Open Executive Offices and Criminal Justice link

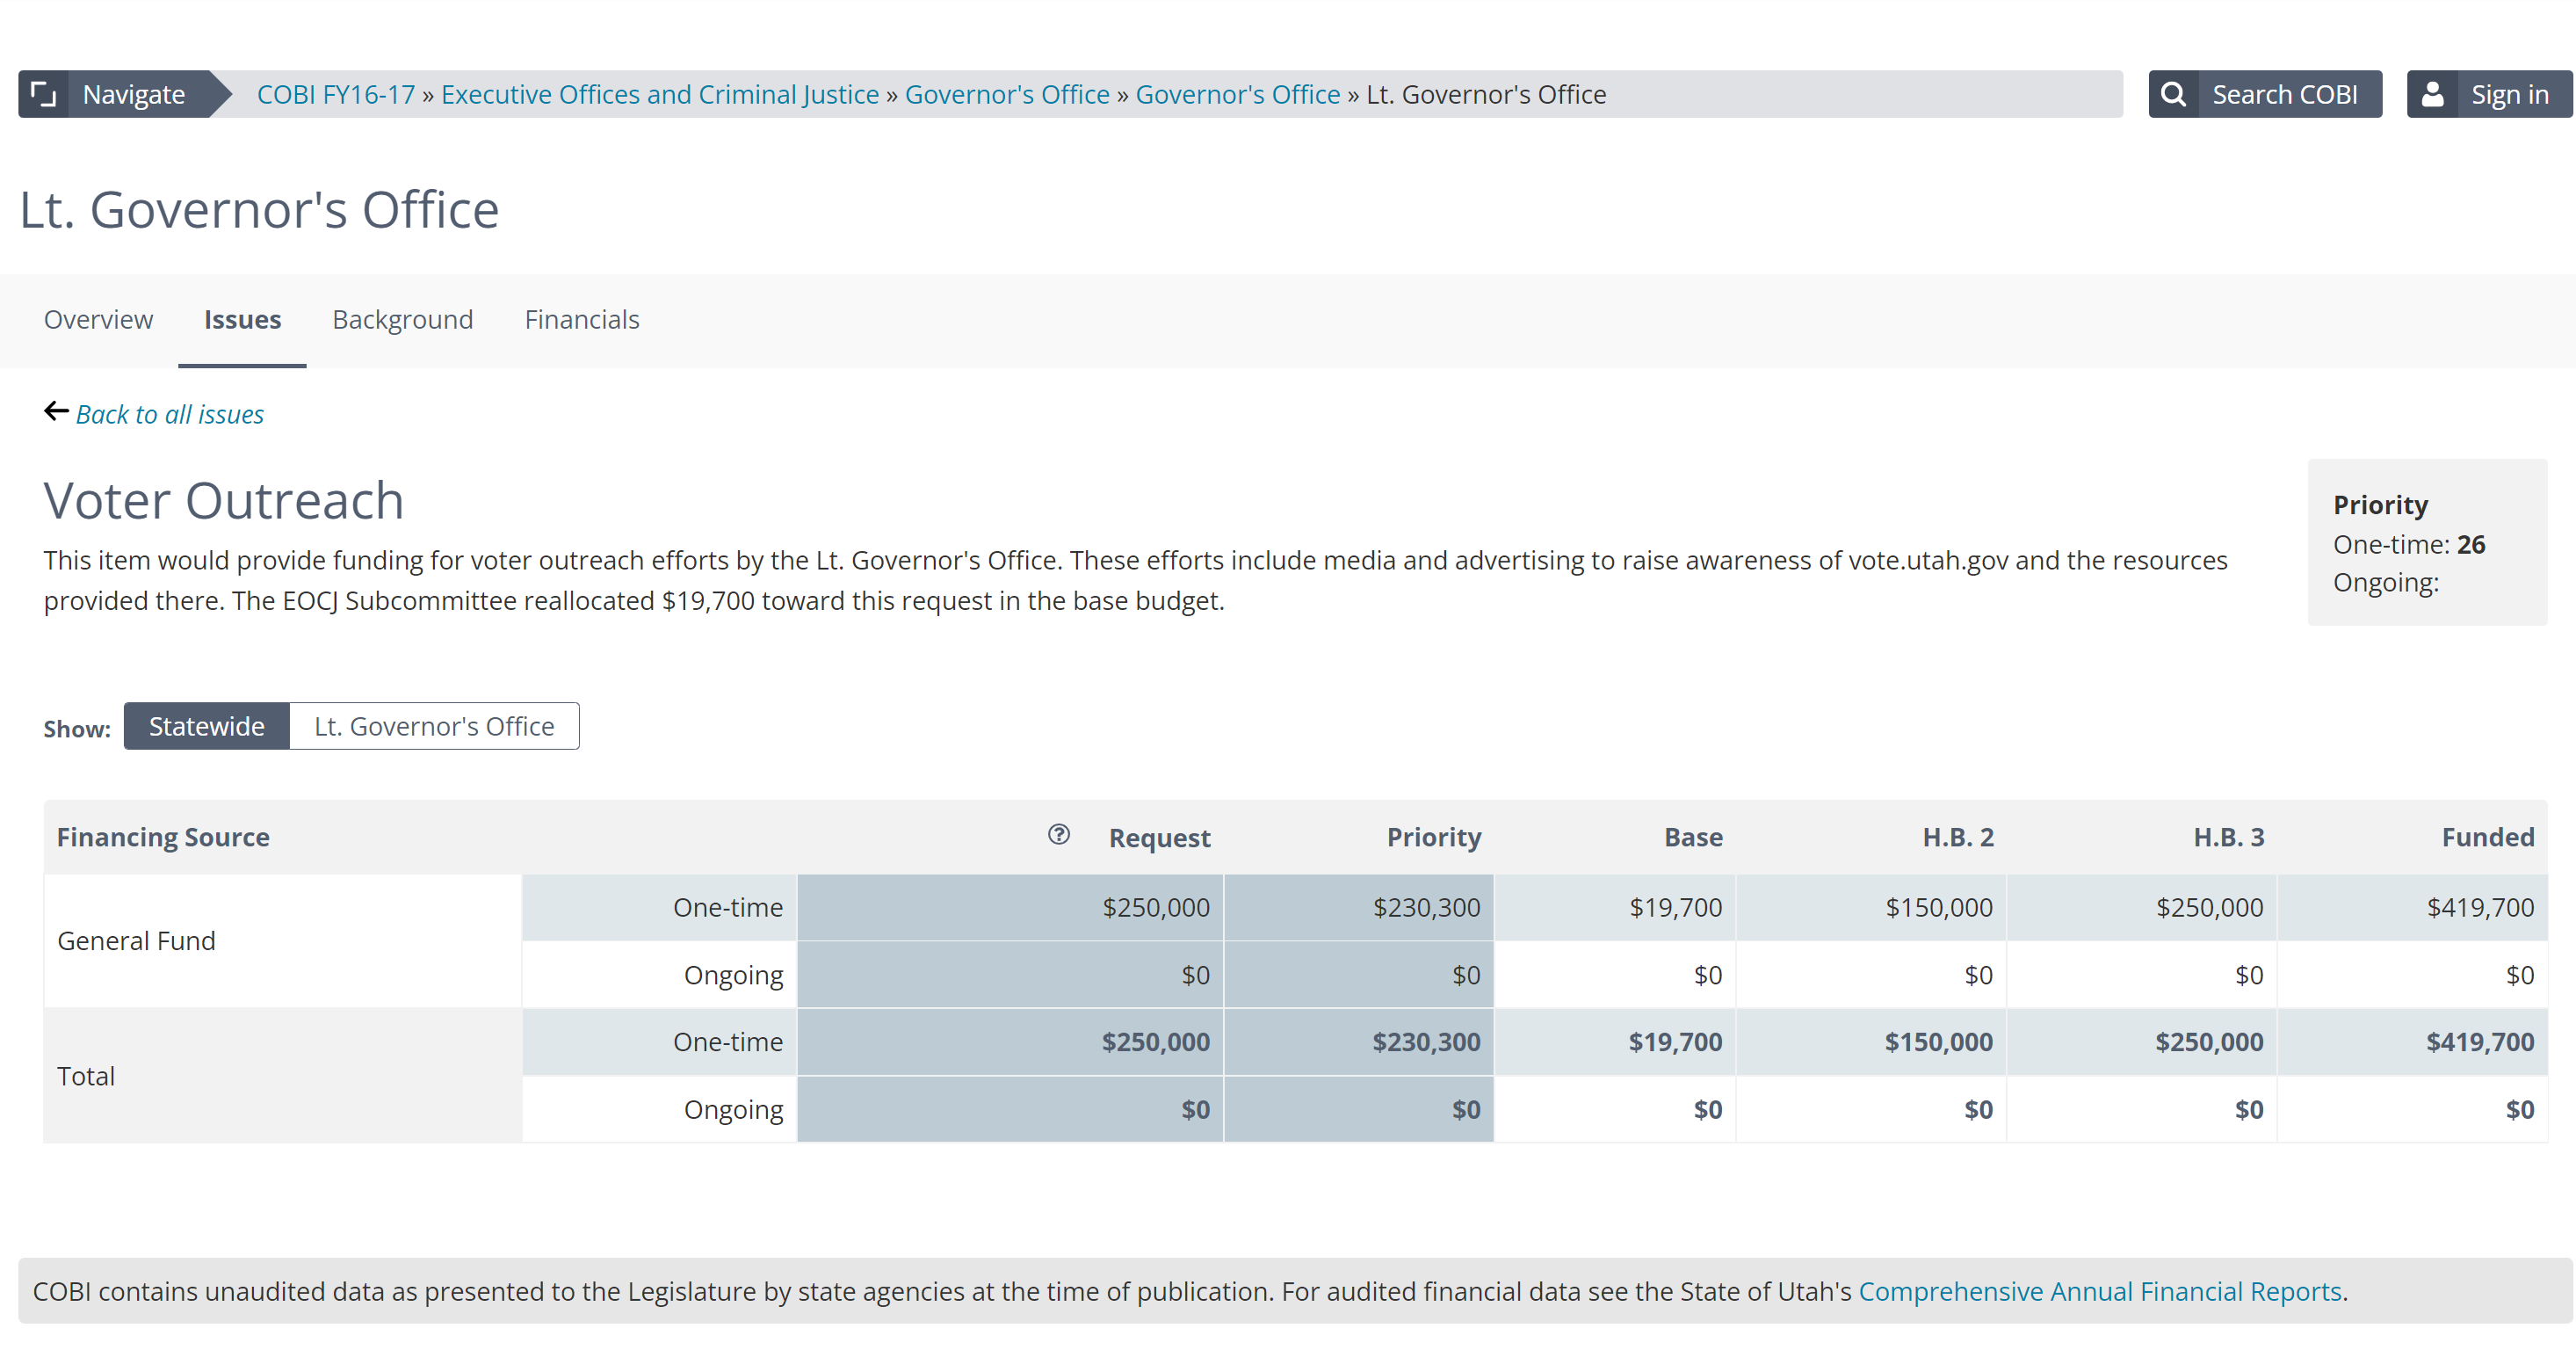pyautogui.click(x=659, y=94)
